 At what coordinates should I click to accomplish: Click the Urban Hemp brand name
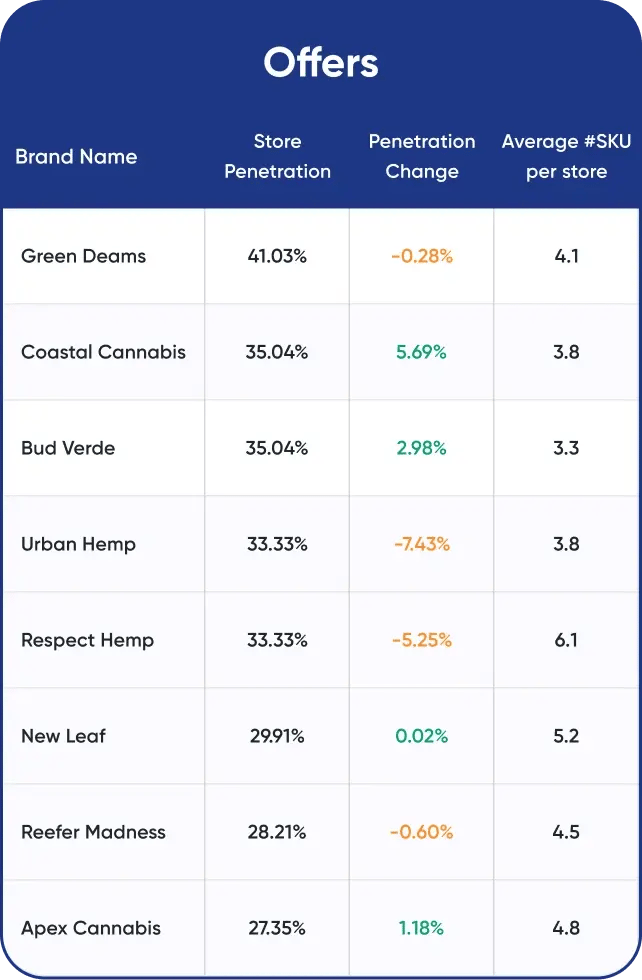click(x=78, y=544)
